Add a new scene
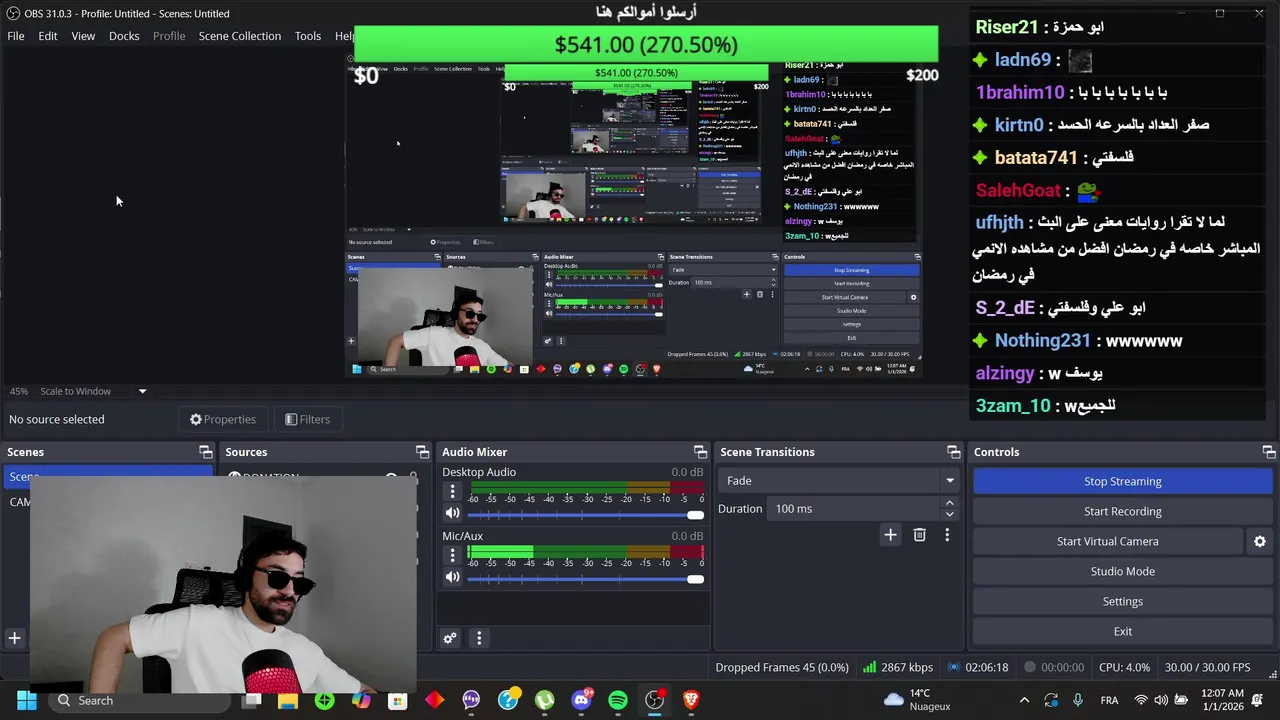 coord(15,638)
